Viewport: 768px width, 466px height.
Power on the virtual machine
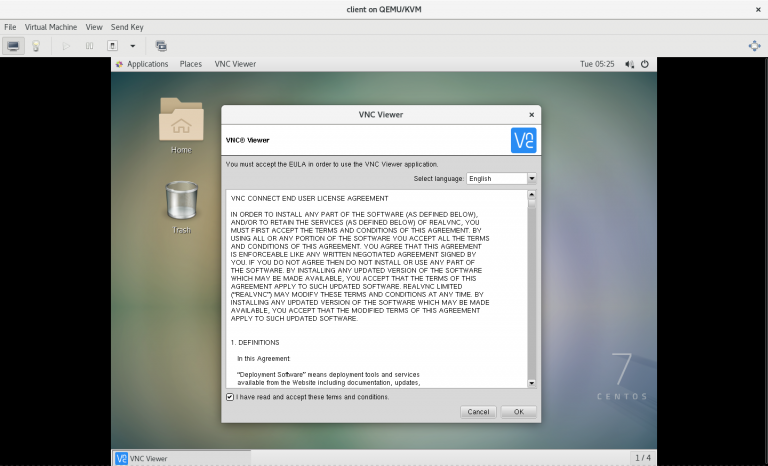[66, 46]
